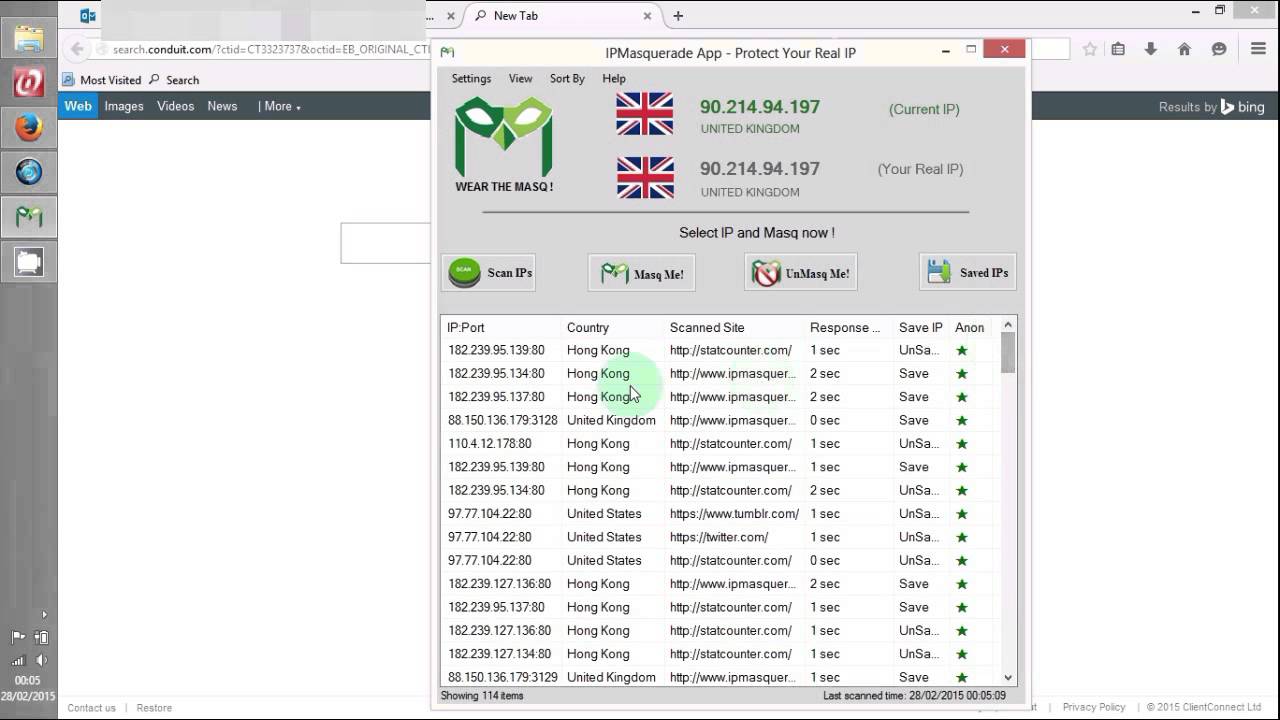Image resolution: width=1280 pixels, height=720 pixels.
Task: Expand the More dropdown in search bar
Action: [x=280, y=106]
